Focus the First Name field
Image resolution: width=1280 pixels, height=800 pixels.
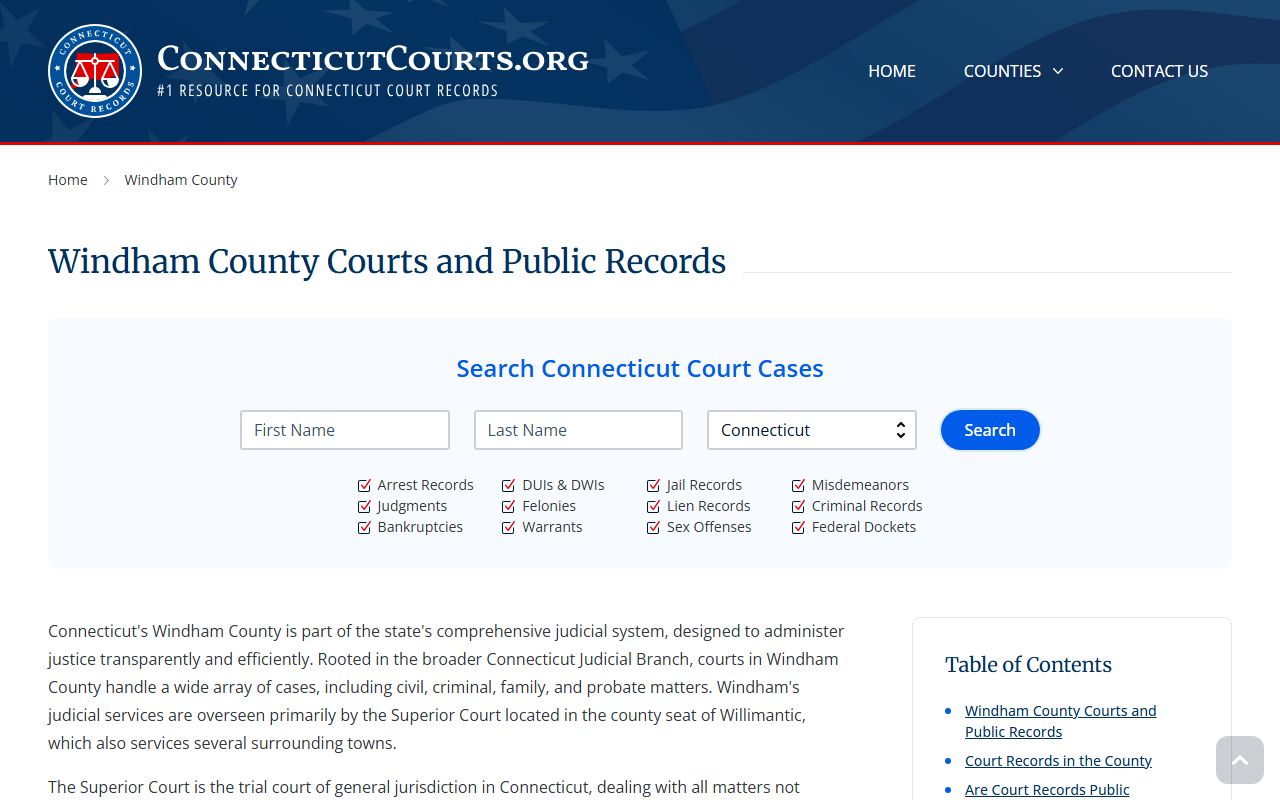pos(345,430)
